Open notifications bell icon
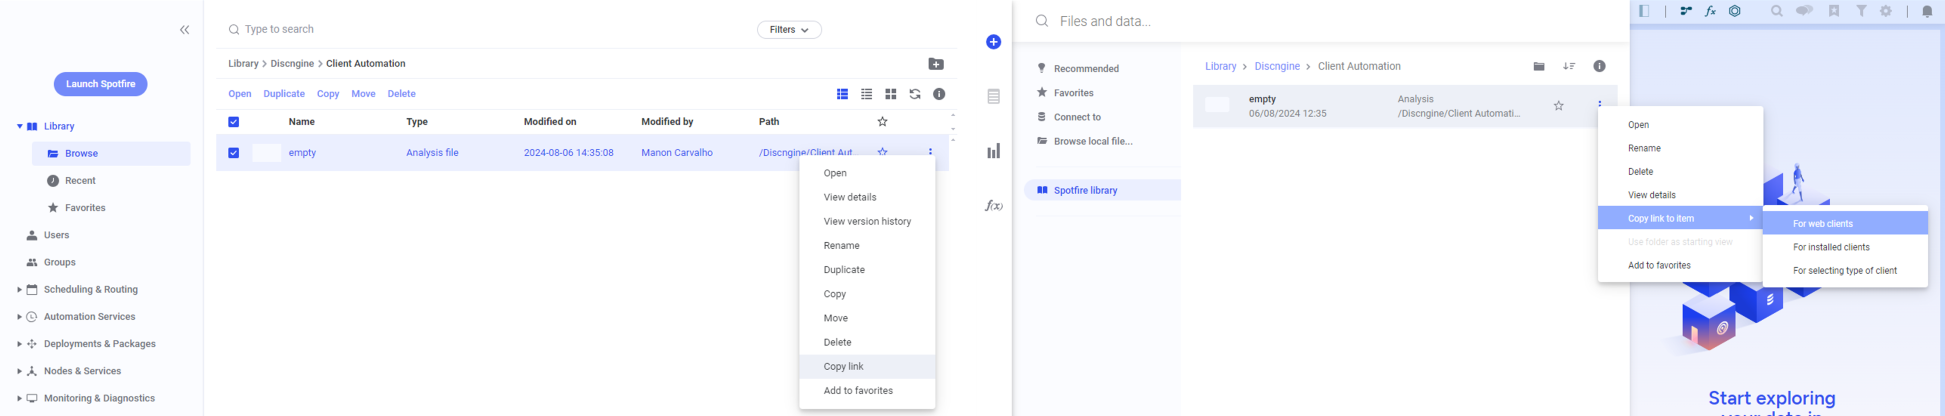 (1927, 11)
